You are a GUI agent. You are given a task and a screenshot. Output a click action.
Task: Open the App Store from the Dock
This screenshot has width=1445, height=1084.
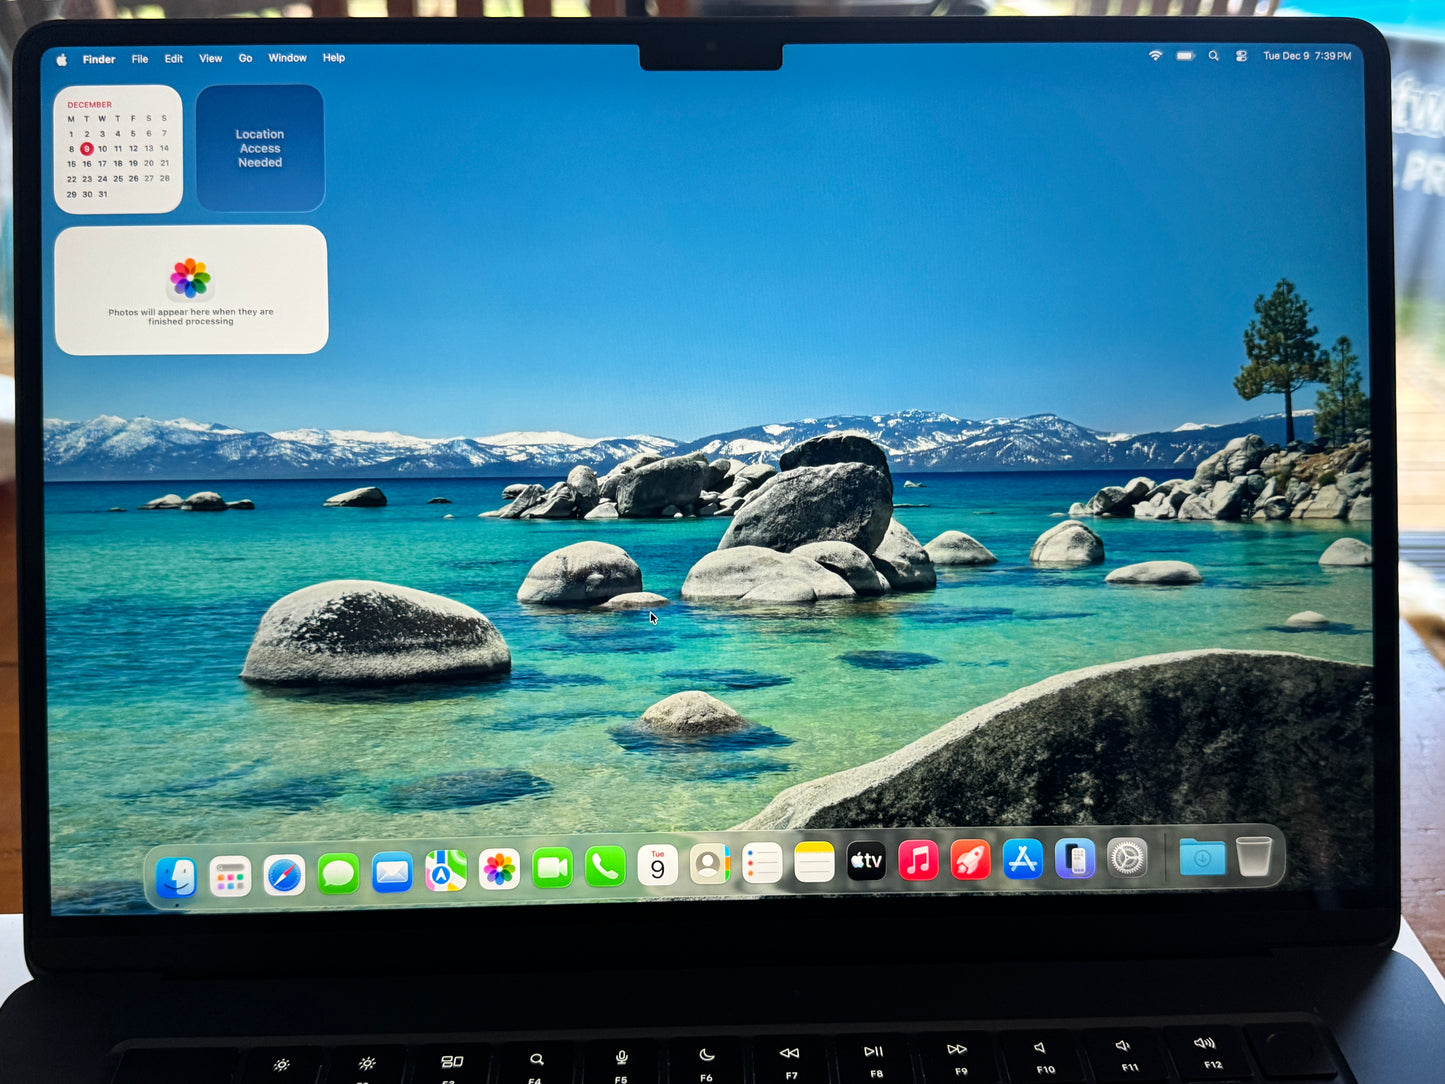tap(1023, 858)
